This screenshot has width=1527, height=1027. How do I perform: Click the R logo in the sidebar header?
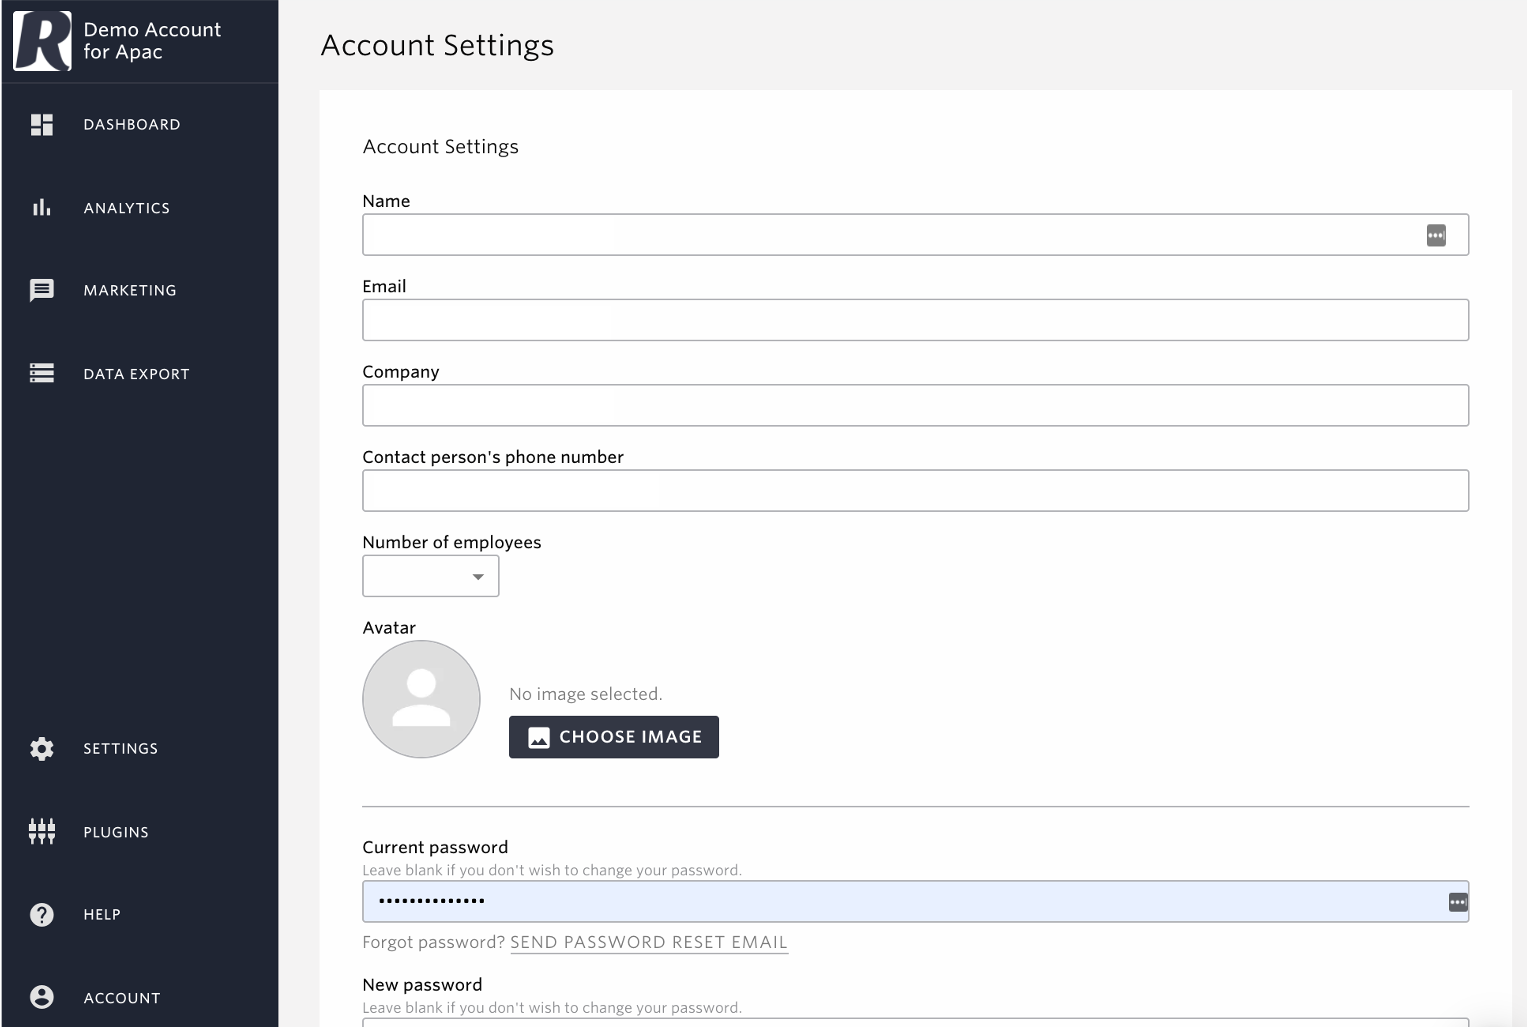42,41
